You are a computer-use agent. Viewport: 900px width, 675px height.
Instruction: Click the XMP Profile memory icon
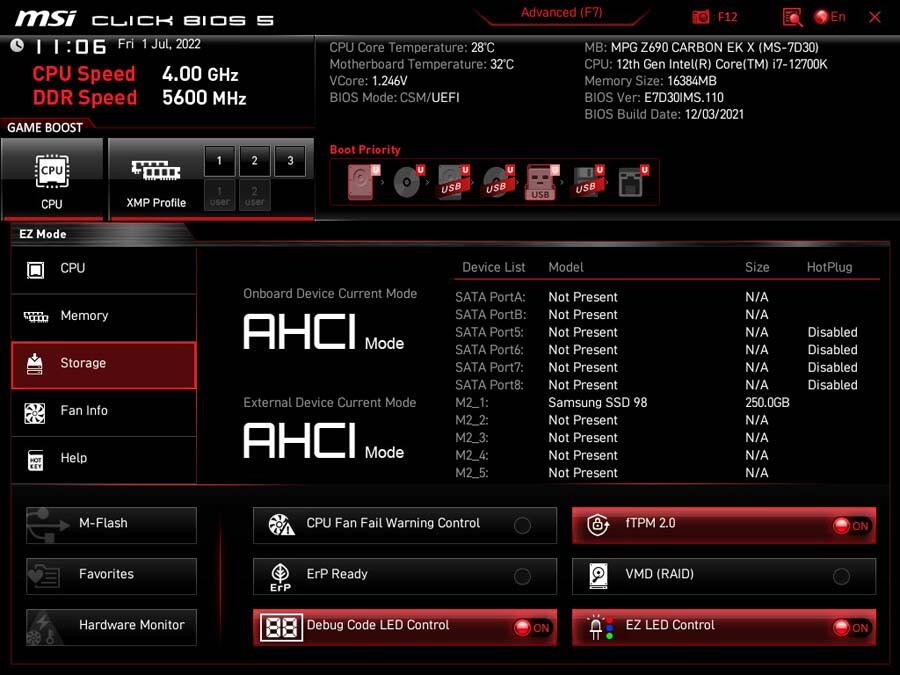[x=156, y=178]
